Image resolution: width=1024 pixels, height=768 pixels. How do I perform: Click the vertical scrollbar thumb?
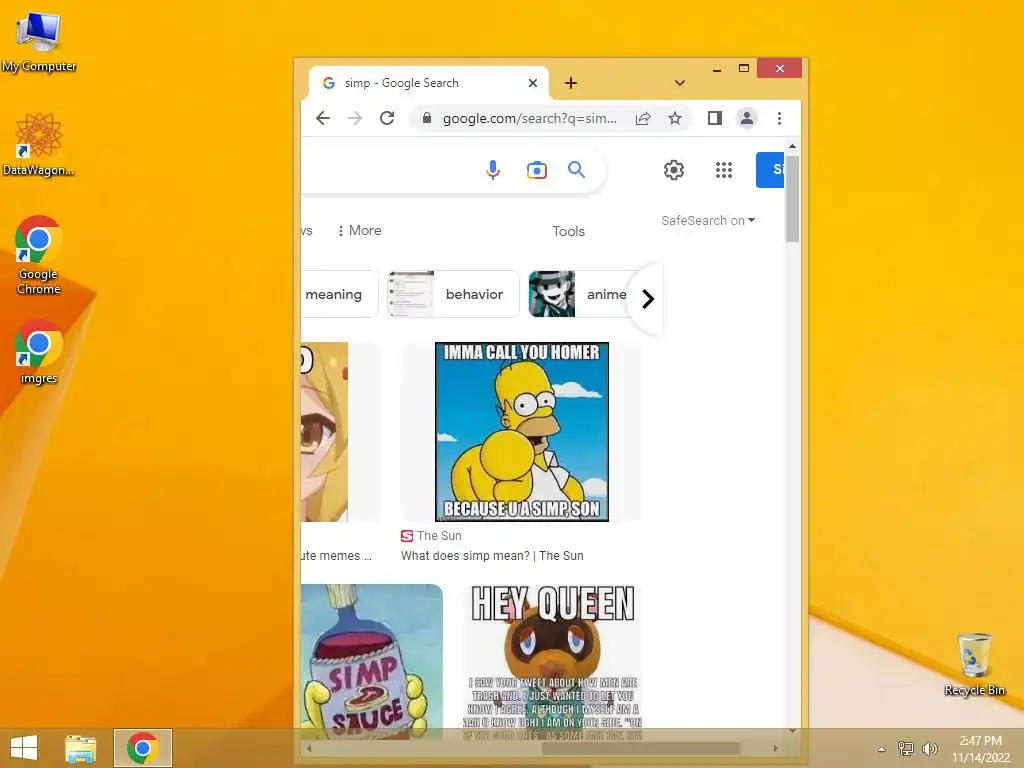point(792,199)
